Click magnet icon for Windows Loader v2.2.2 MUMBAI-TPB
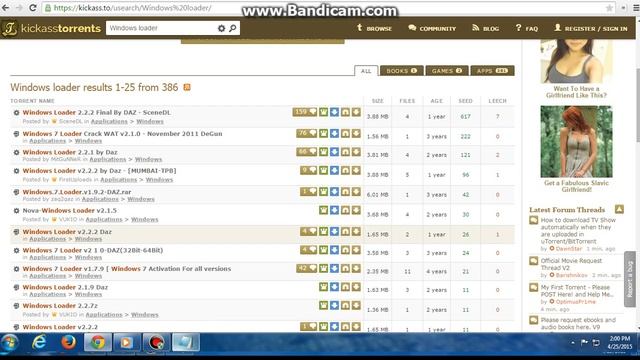640x360 pixels. pyautogui.click(x=345, y=170)
